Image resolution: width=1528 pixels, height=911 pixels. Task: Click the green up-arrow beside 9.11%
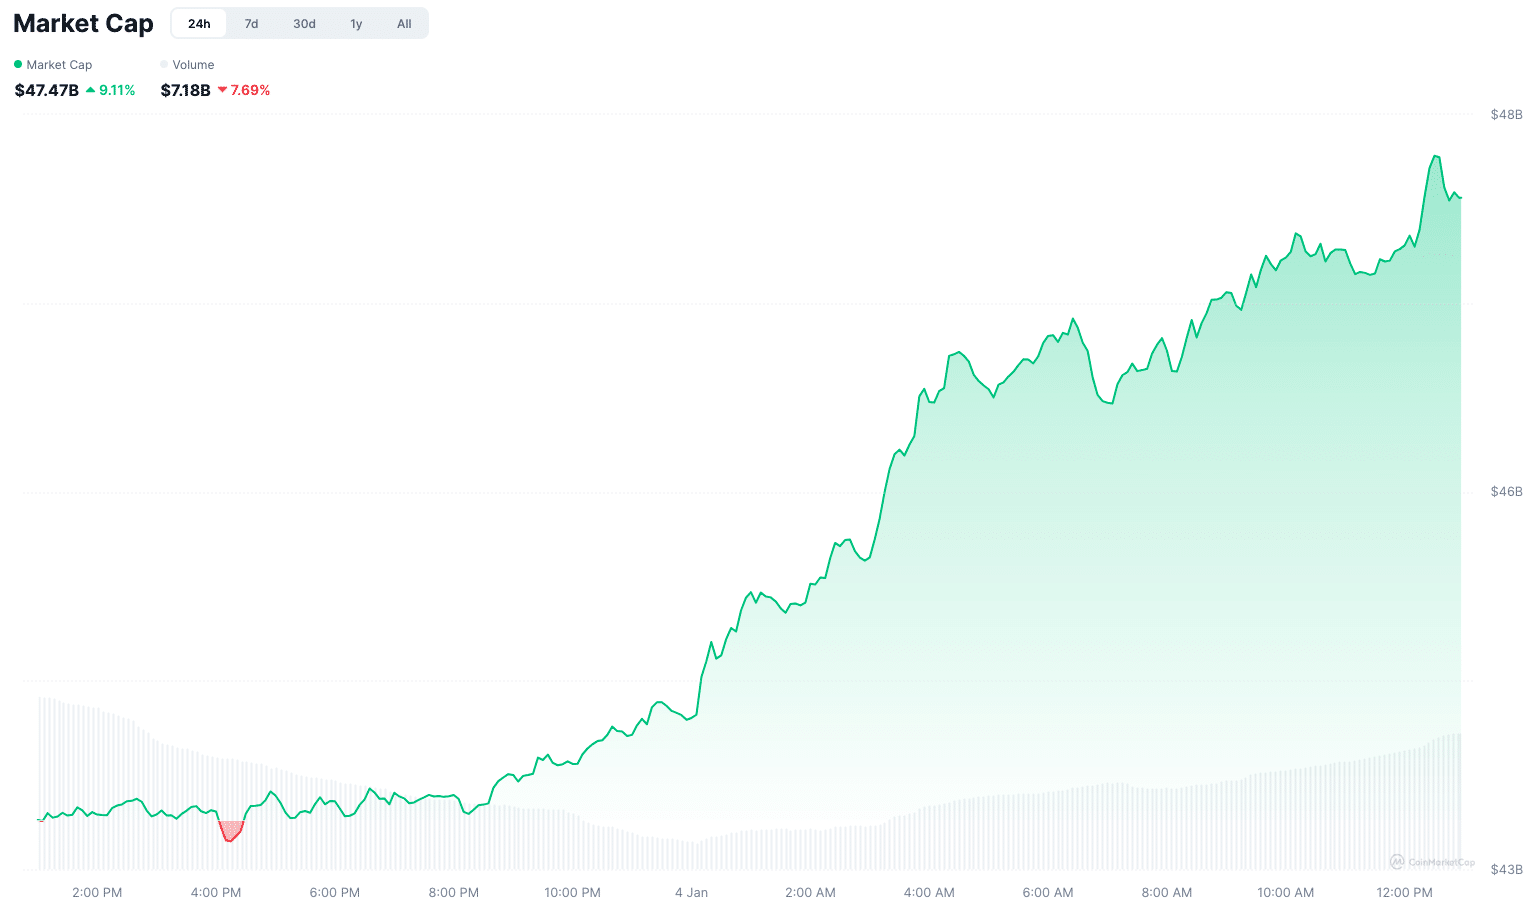[x=91, y=90]
